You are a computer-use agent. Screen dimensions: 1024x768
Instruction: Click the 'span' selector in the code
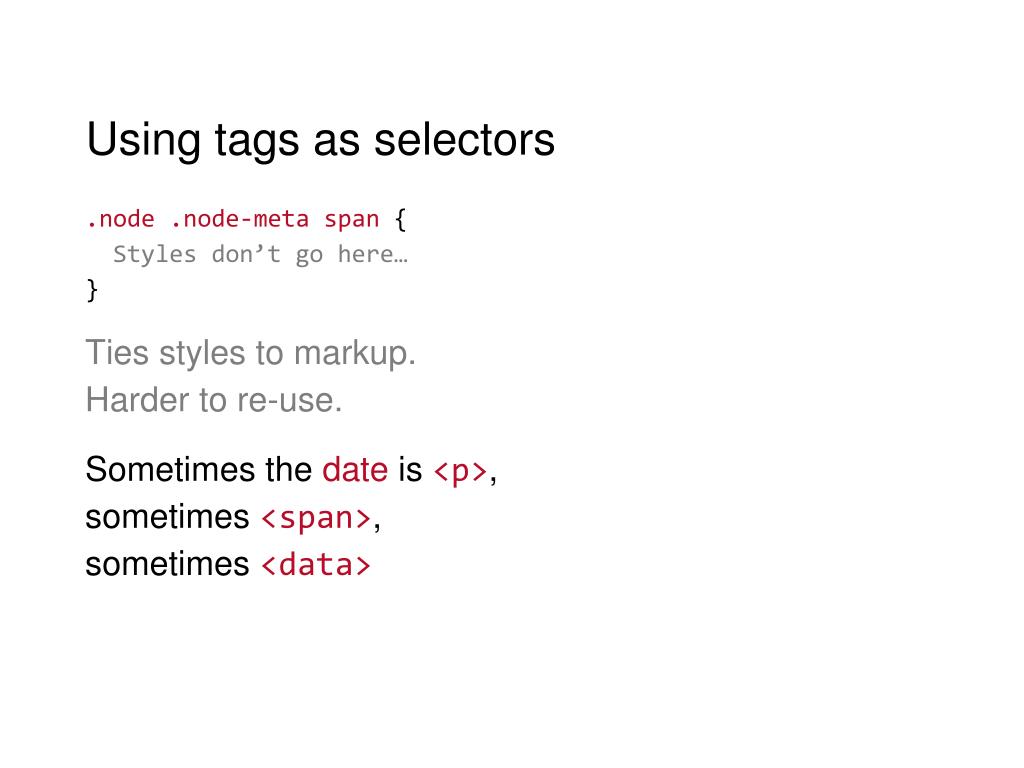(351, 220)
